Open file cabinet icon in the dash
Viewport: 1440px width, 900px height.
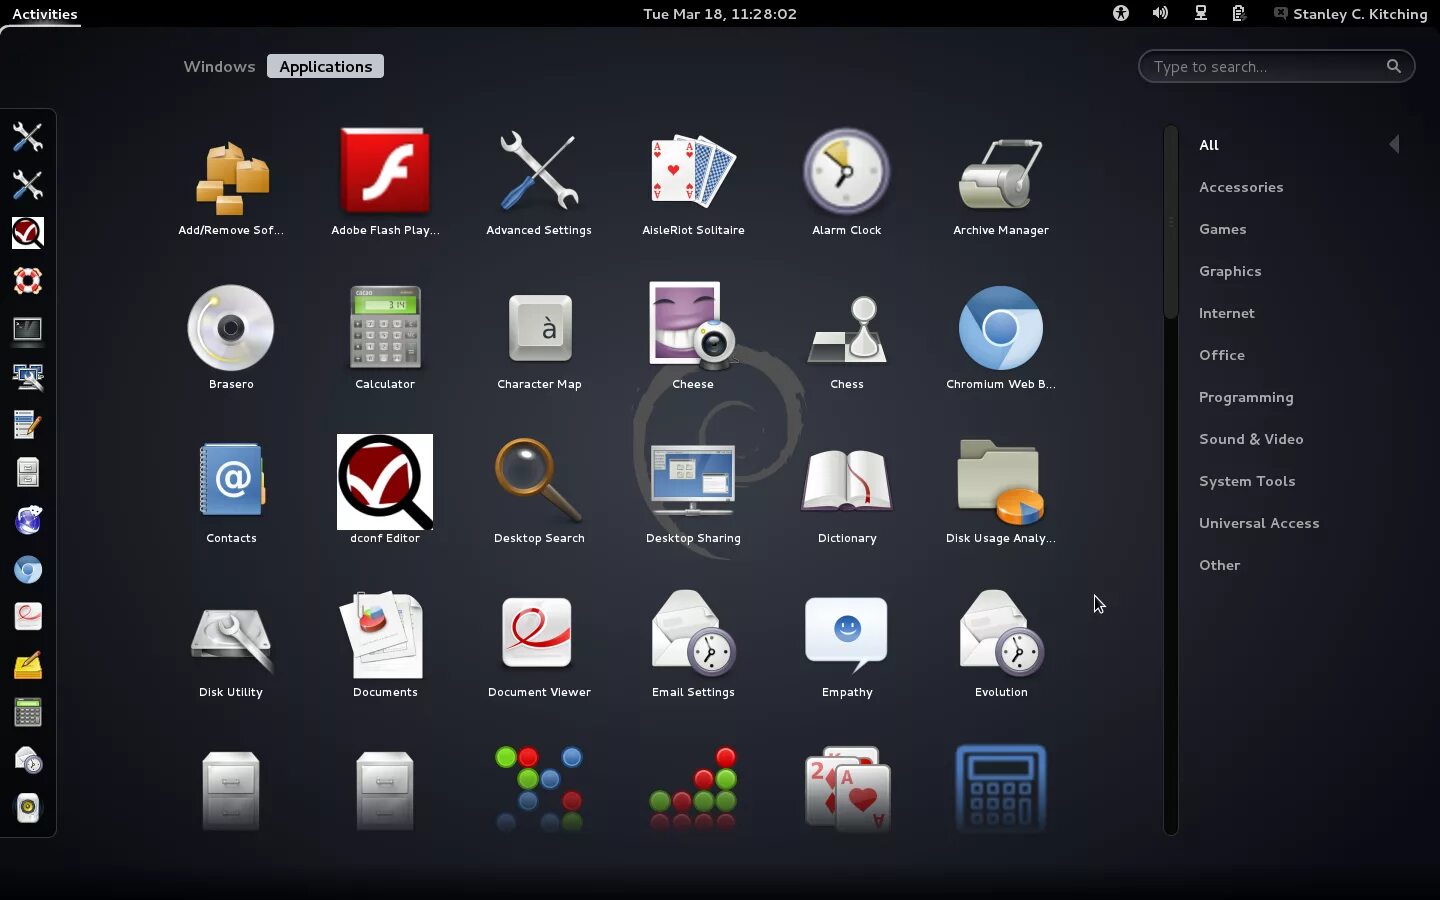(x=28, y=472)
